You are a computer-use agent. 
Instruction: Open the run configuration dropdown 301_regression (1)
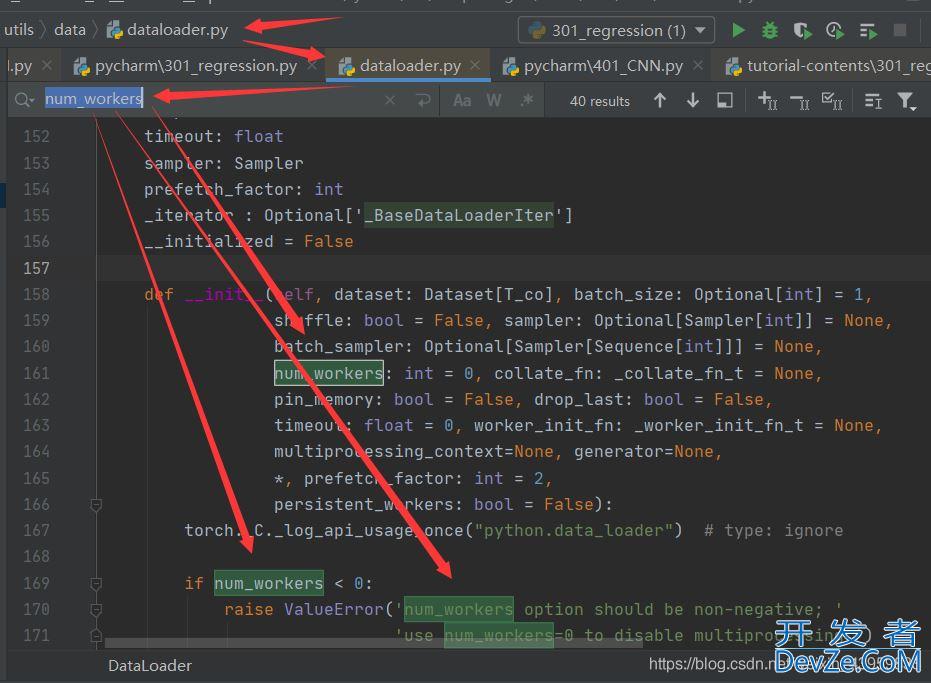click(616, 30)
